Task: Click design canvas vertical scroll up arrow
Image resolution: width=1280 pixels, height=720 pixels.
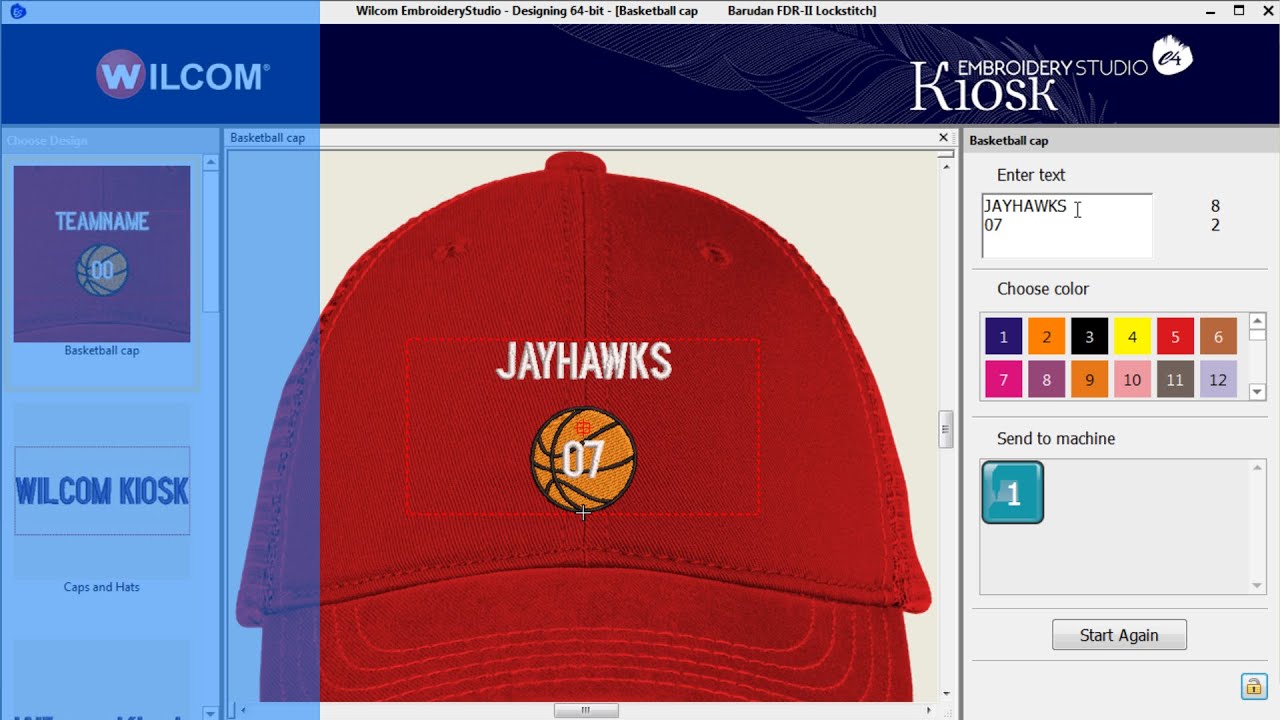Action: pos(946,167)
